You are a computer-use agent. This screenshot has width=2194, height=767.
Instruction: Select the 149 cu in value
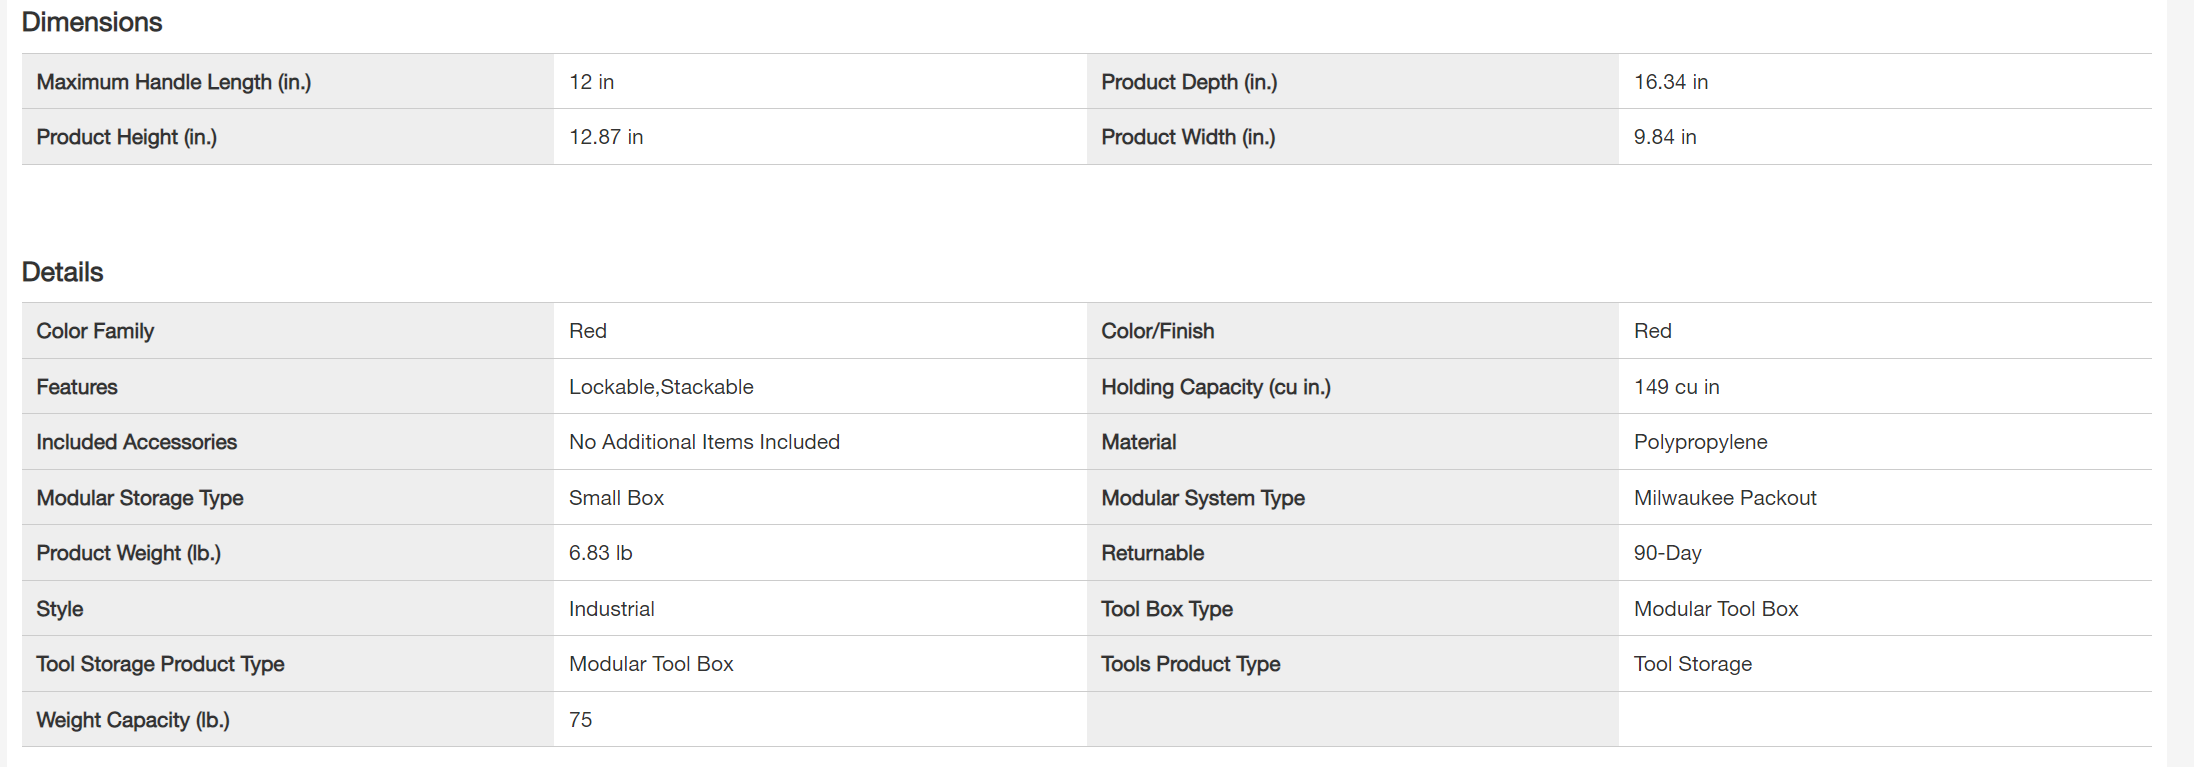tap(1677, 387)
